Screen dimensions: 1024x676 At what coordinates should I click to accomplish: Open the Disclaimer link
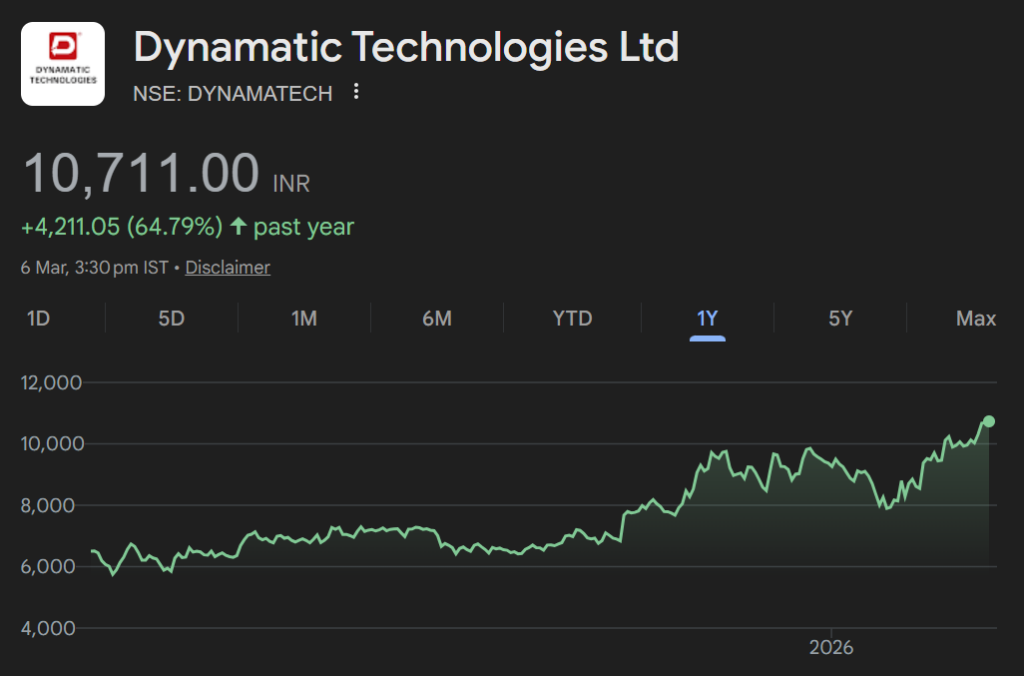227,267
